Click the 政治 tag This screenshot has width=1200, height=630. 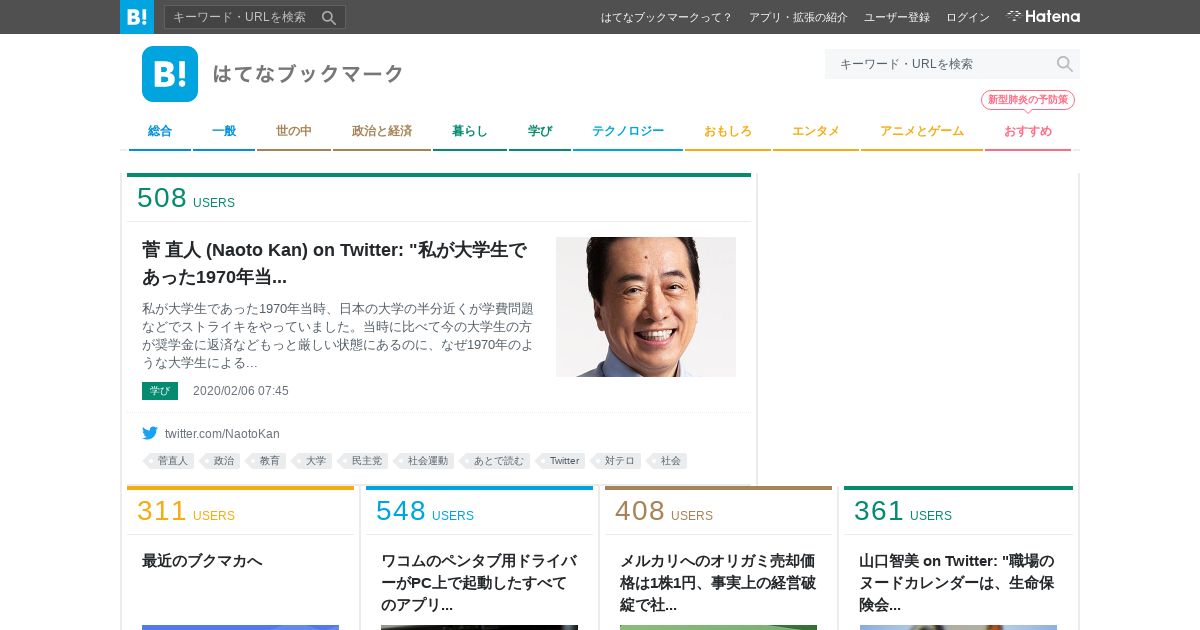(221, 461)
